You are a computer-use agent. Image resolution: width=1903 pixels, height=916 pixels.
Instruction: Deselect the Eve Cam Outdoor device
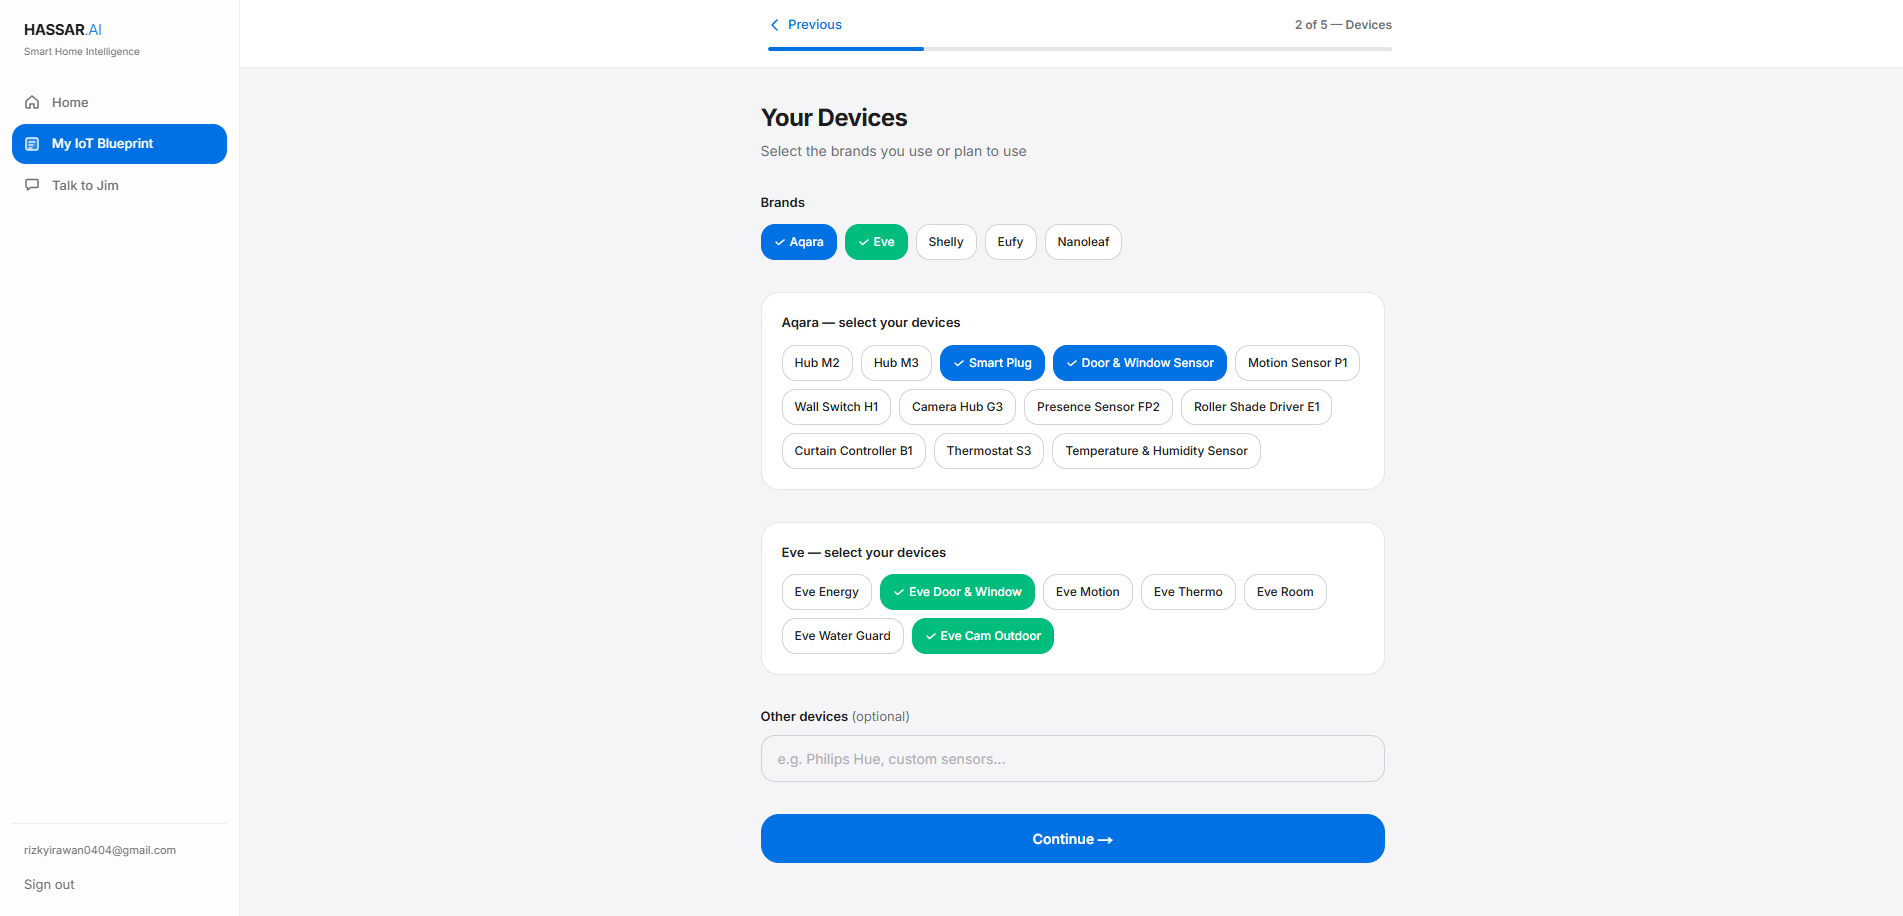click(982, 636)
